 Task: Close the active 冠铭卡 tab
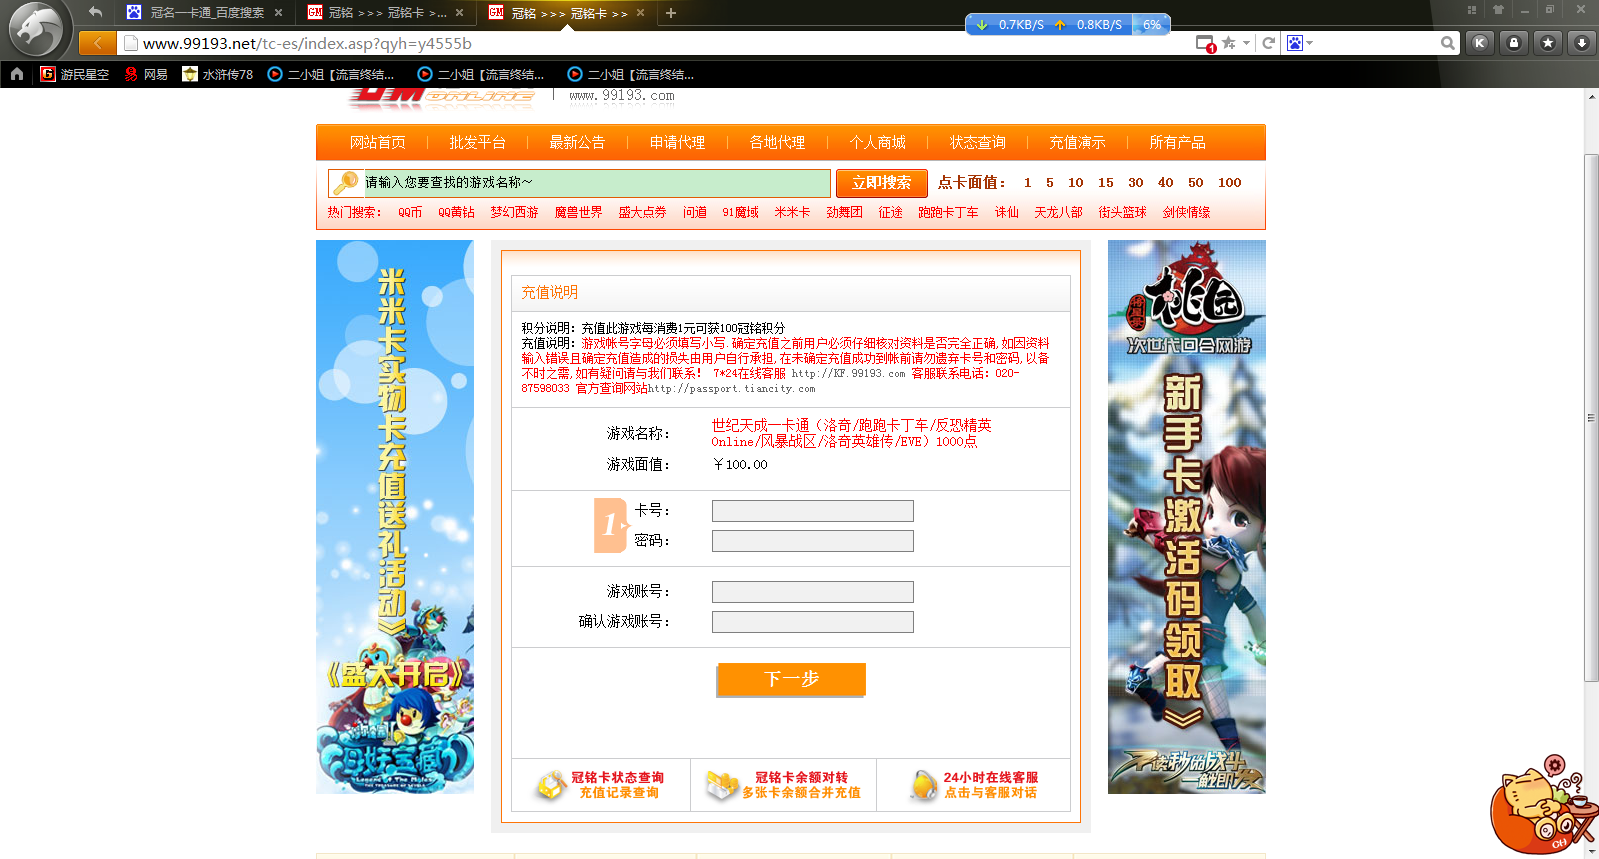(641, 13)
